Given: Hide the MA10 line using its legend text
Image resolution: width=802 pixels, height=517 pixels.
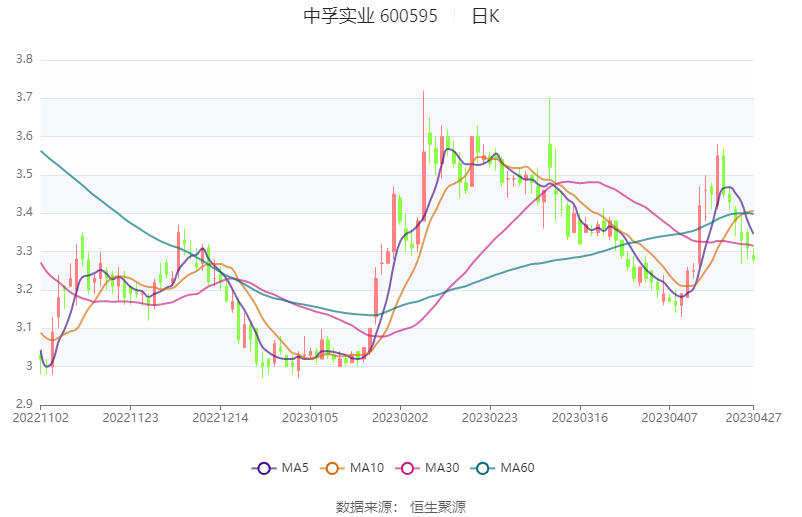Looking at the screenshot, I should (366, 468).
